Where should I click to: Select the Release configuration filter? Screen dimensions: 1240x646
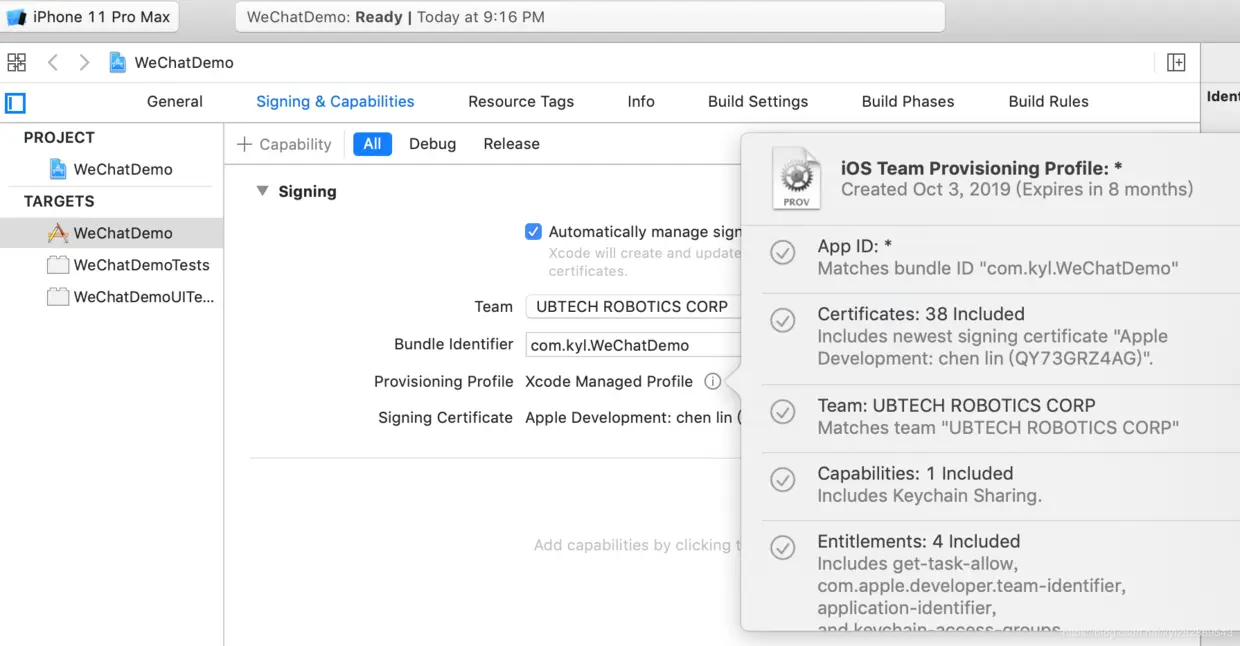511,144
